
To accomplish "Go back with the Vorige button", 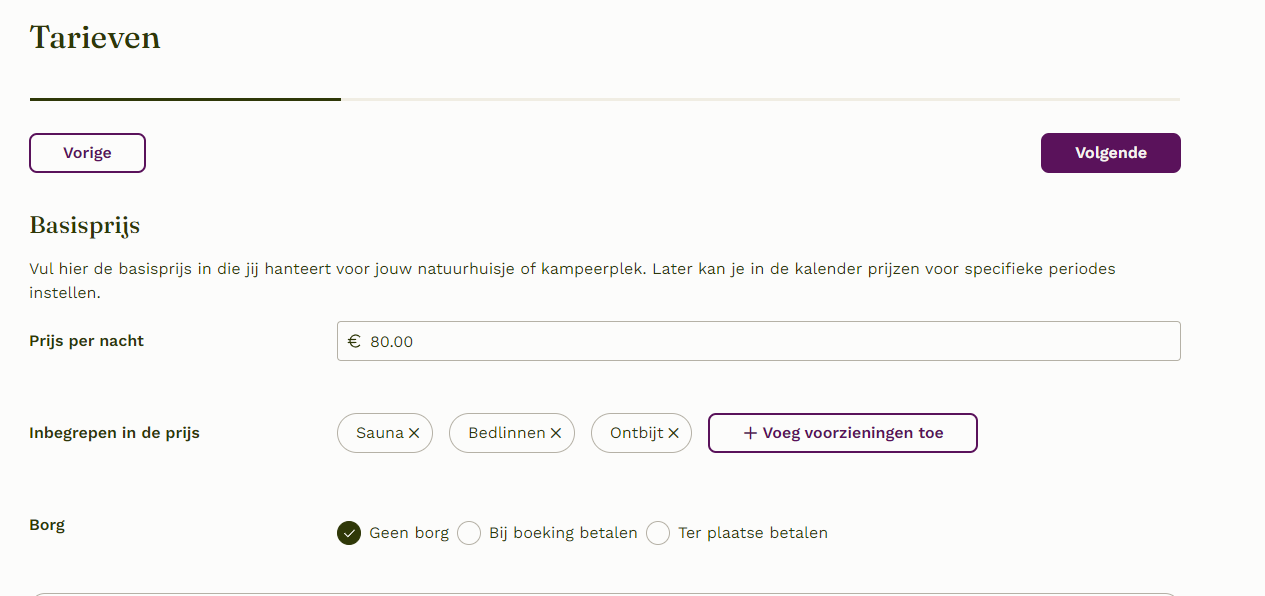I will click(x=88, y=153).
